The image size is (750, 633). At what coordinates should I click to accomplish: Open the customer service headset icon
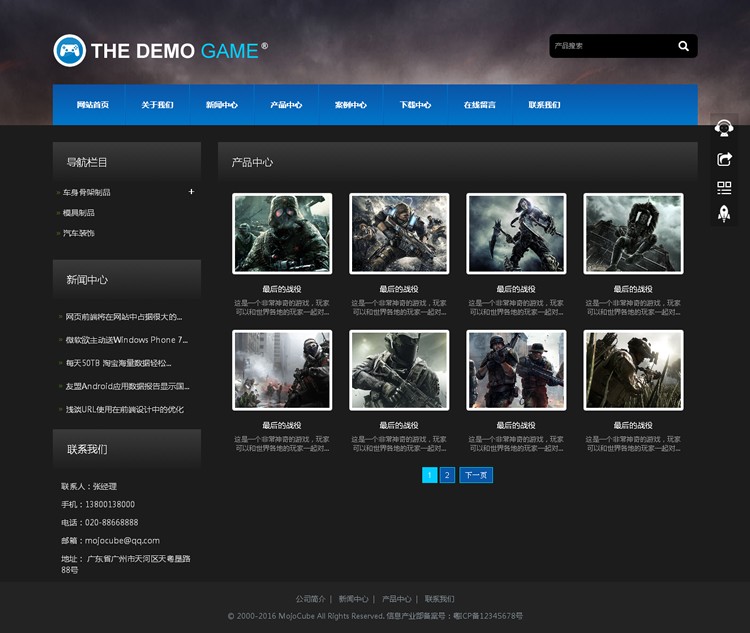point(724,128)
